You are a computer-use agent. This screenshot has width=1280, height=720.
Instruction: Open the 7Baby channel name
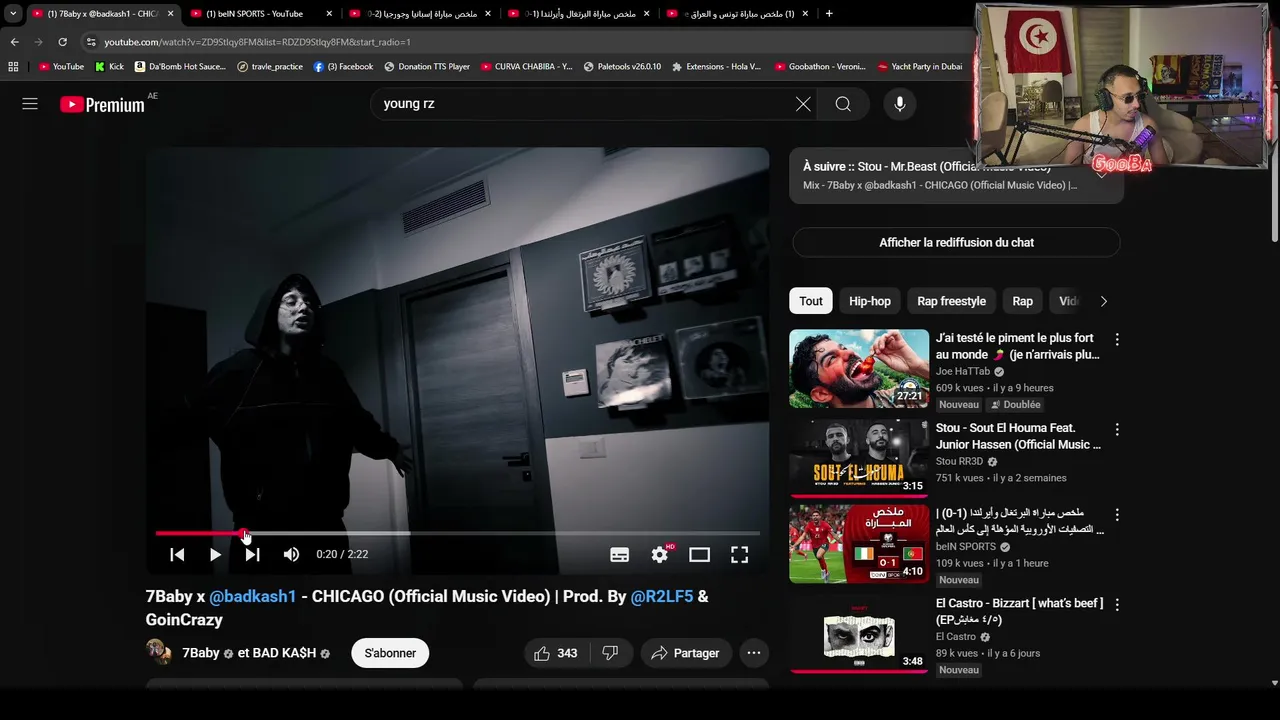tap(200, 653)
